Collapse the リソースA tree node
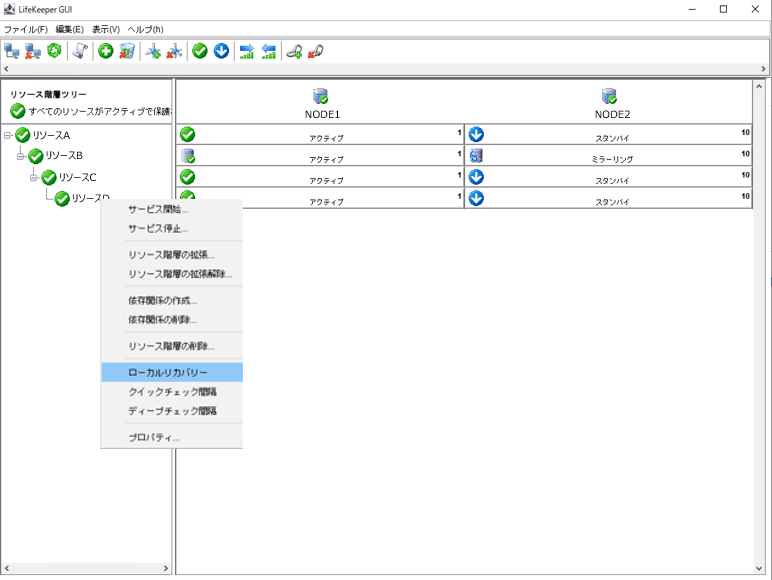 pyautogui.click(x=7, y=135)
